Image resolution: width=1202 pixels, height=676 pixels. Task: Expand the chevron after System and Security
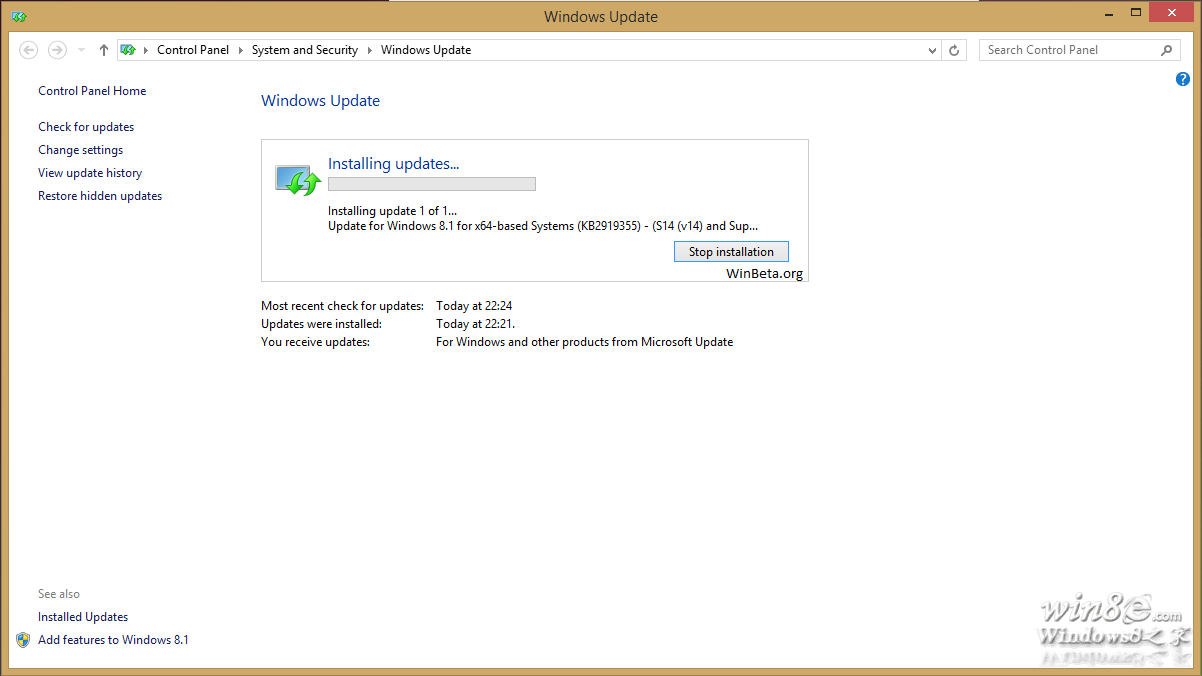tap(370, 50)
